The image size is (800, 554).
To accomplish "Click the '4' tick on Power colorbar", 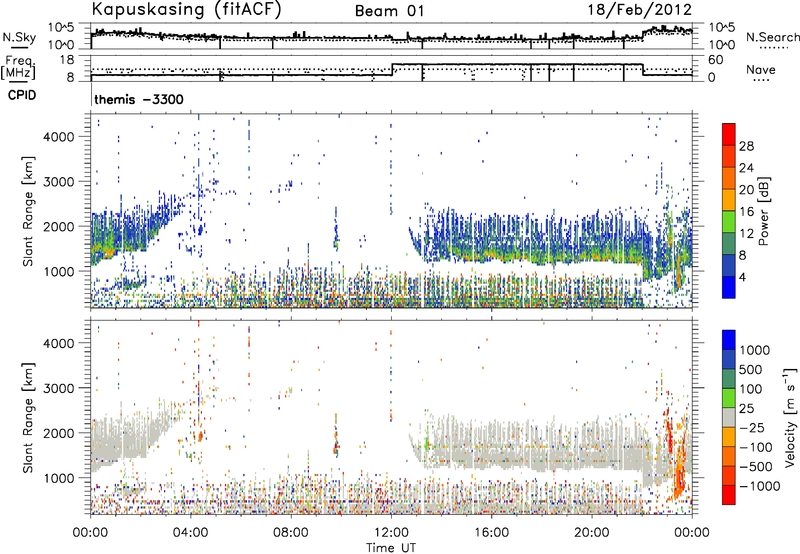I will point(743,277).
